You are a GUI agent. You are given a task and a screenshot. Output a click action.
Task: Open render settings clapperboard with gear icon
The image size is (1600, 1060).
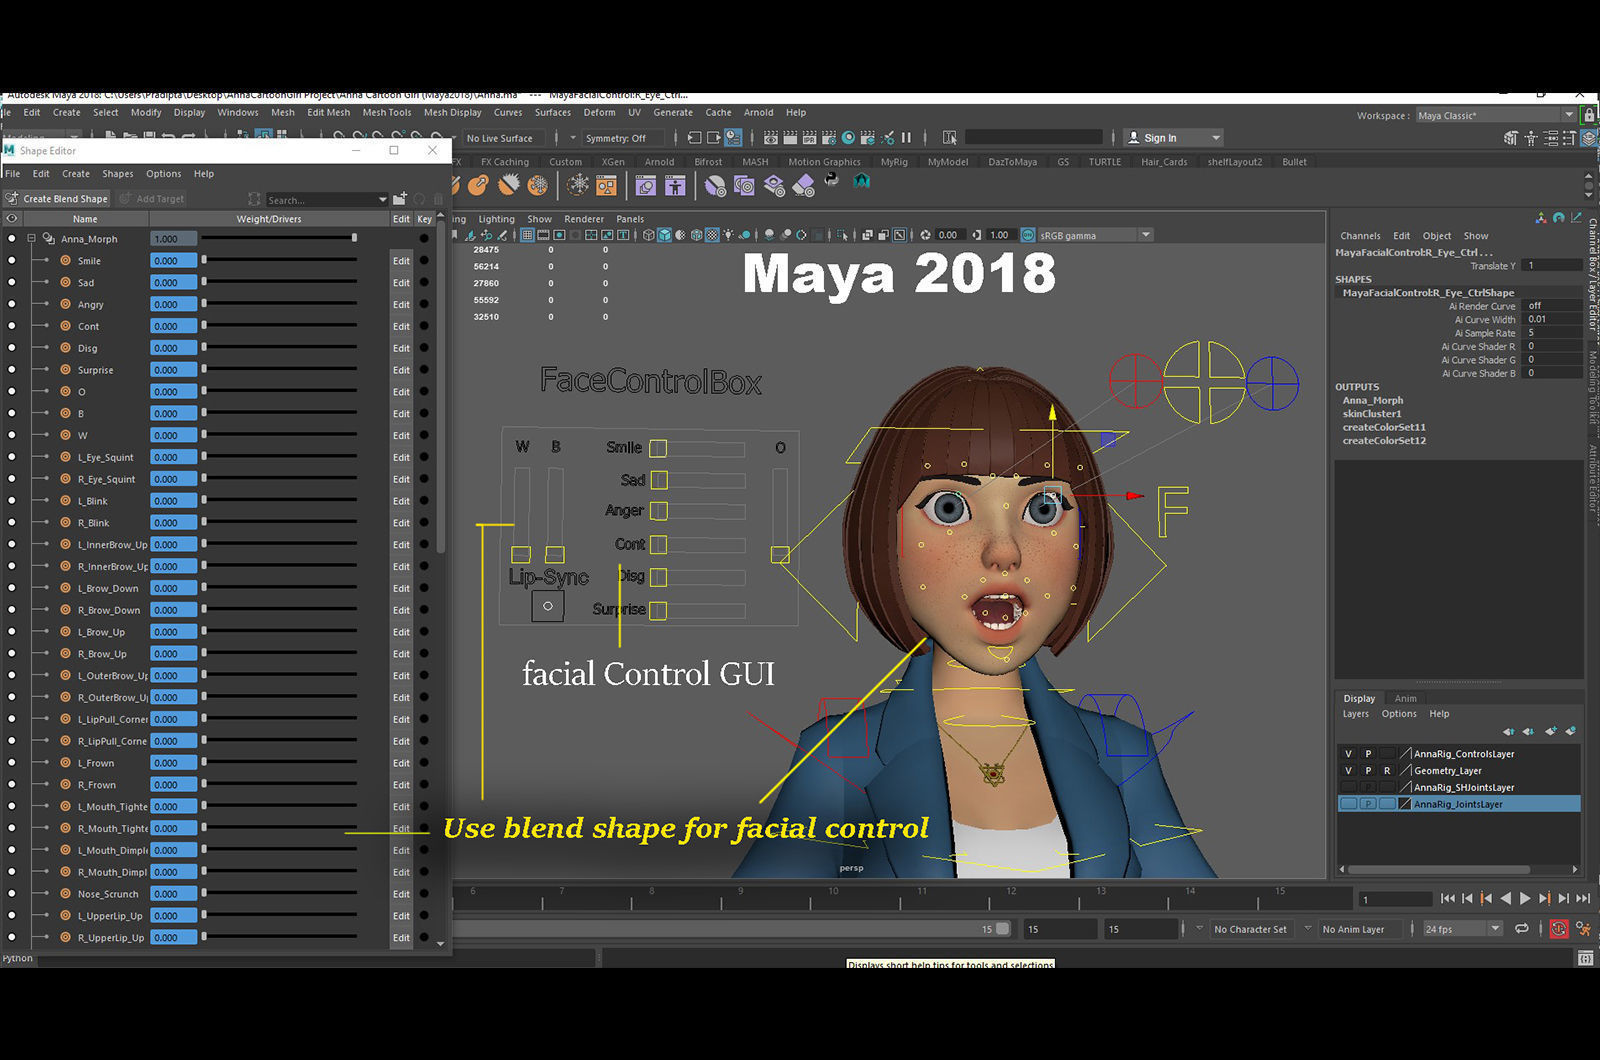pyautogui.click(x=829, y=137)
